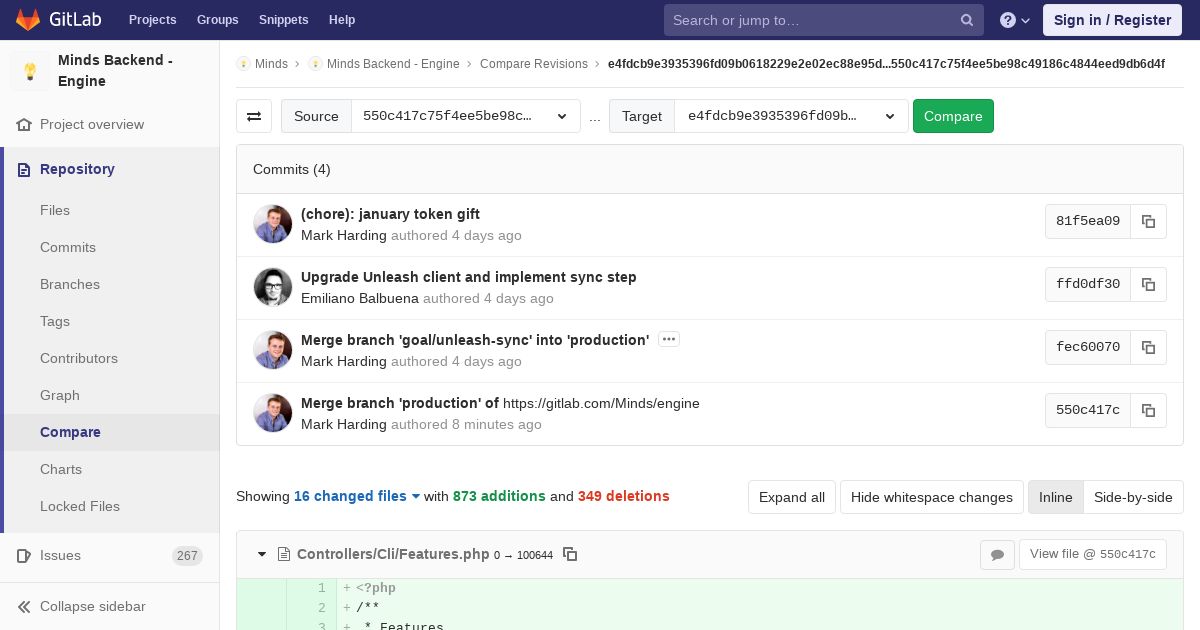The image size is (1200, 630).
Task: Open the Source revision dropdown
Action: (x=465, y=116)
